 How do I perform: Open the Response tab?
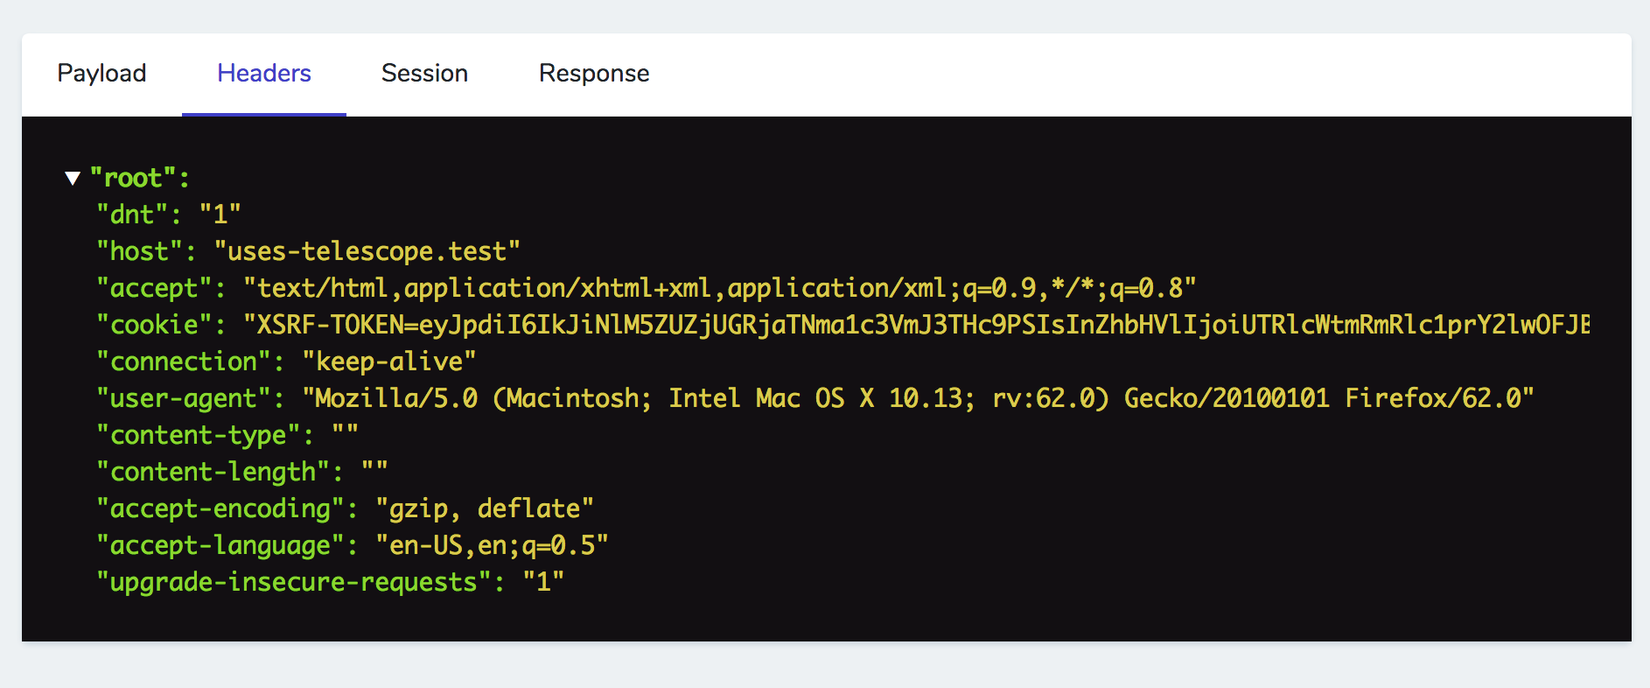pos(594,74)
